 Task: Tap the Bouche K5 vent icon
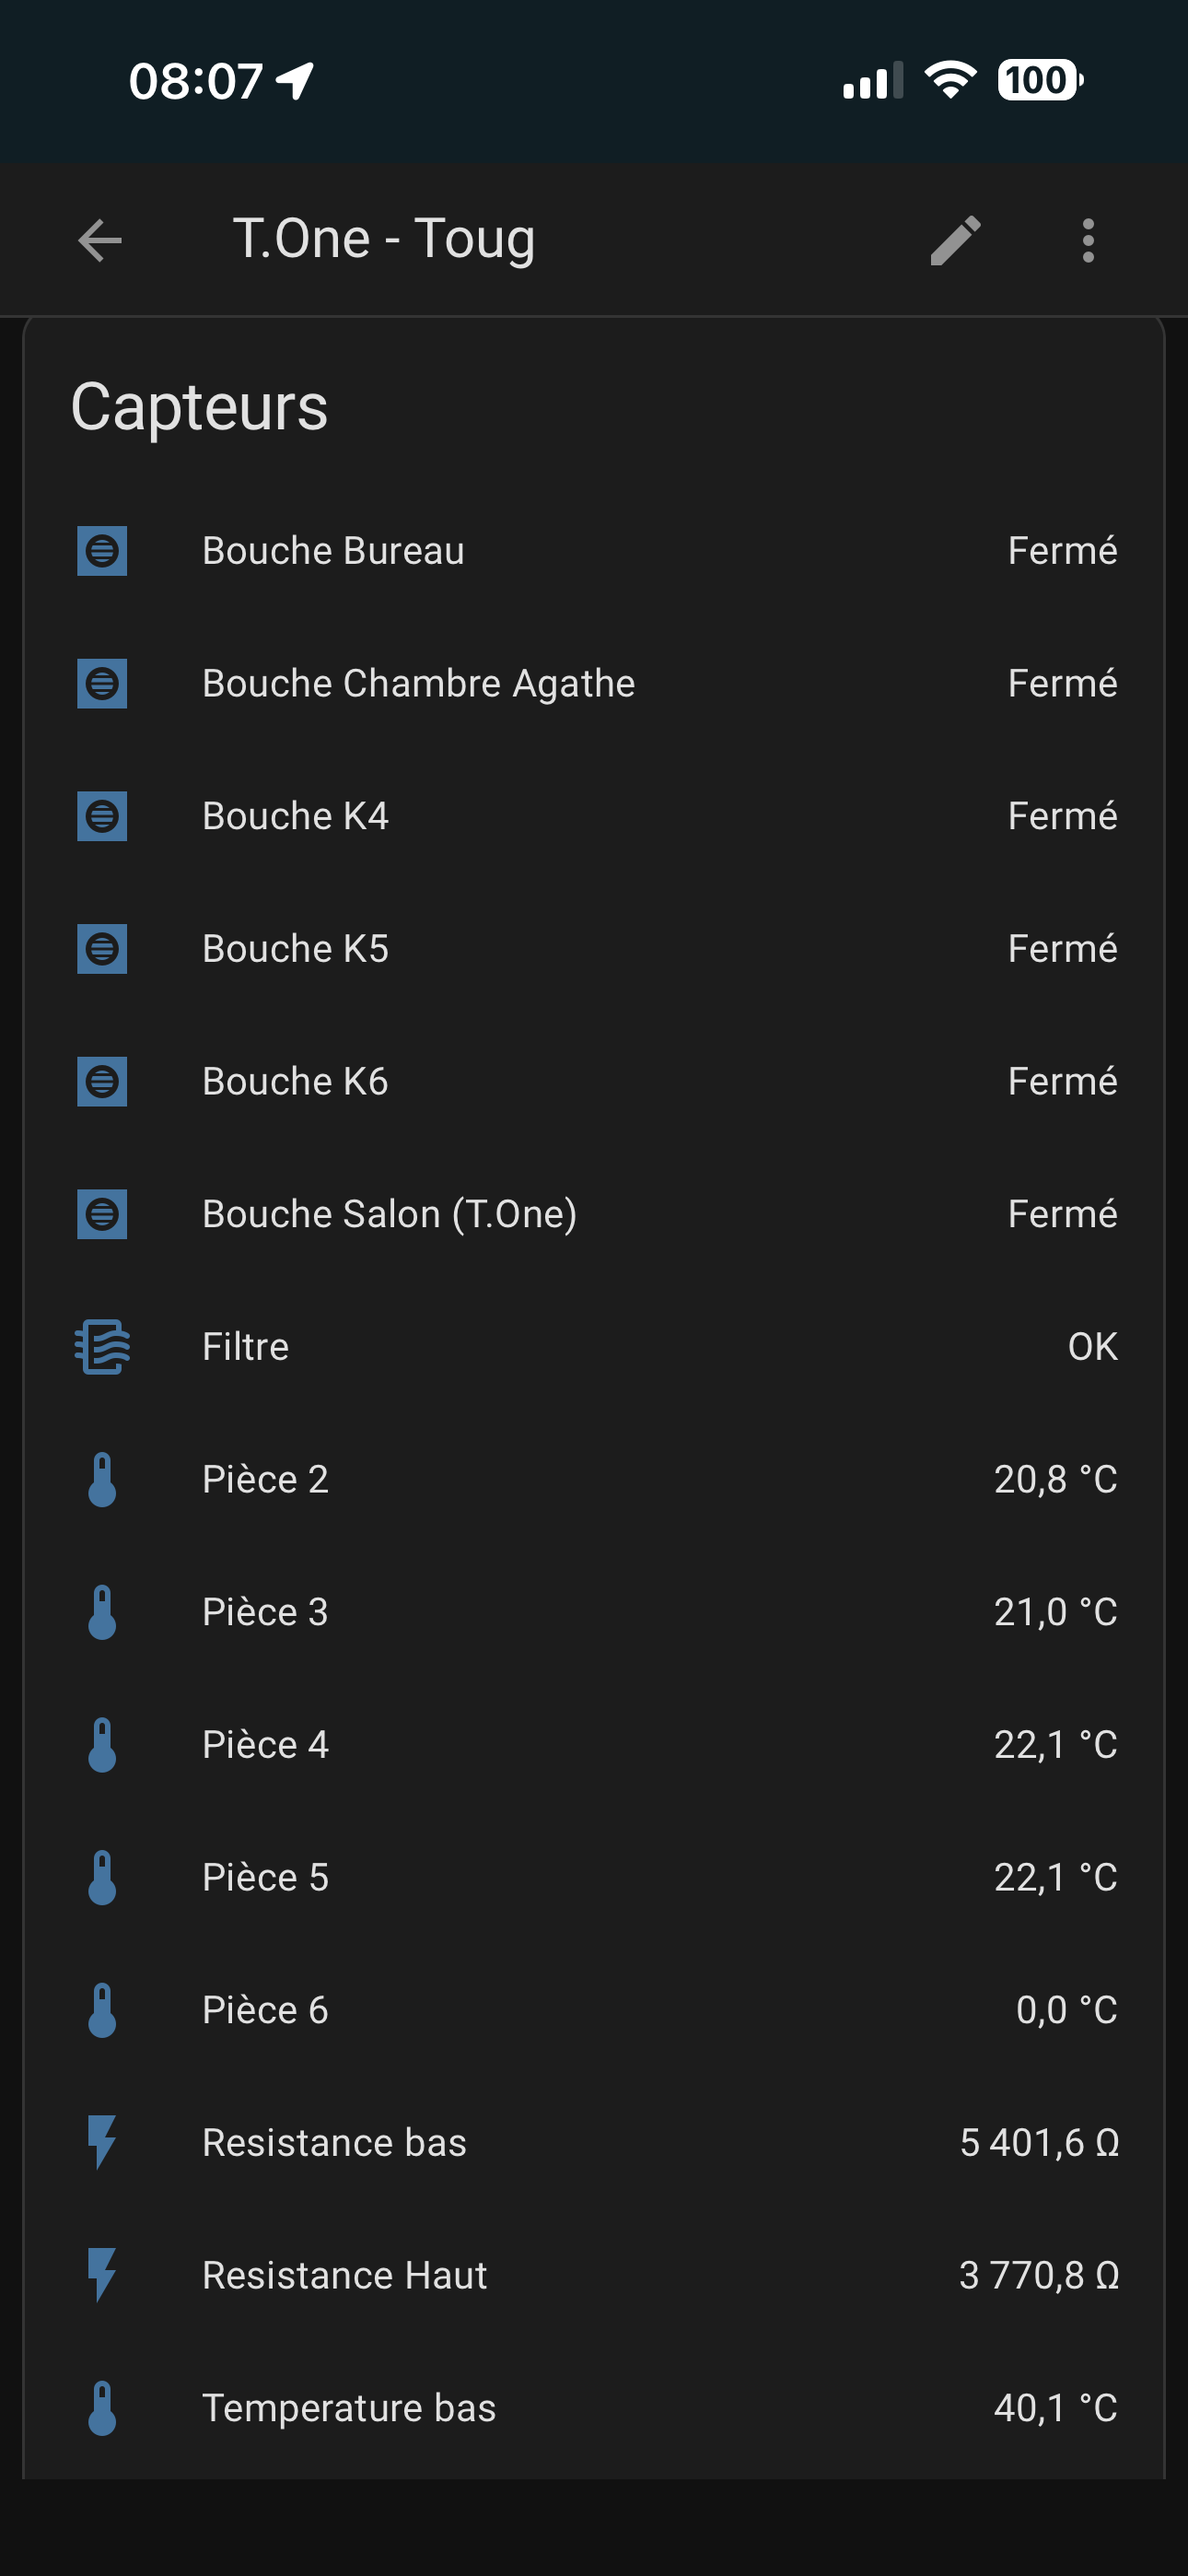tap(102, 948)
